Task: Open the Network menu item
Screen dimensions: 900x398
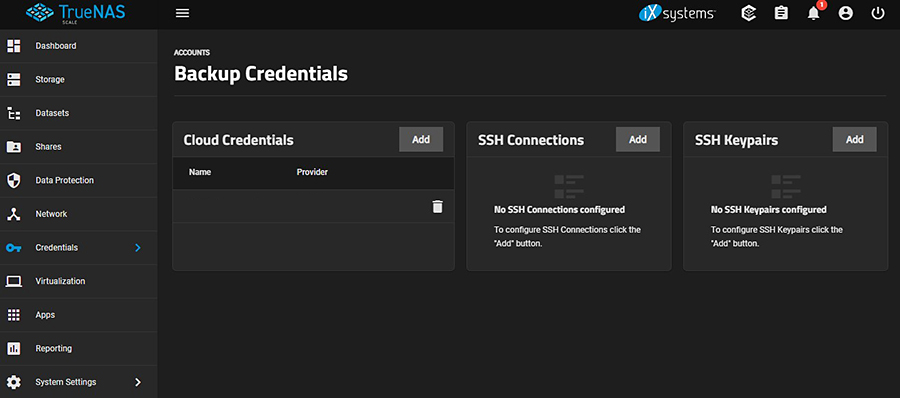Action: (51, 214)
